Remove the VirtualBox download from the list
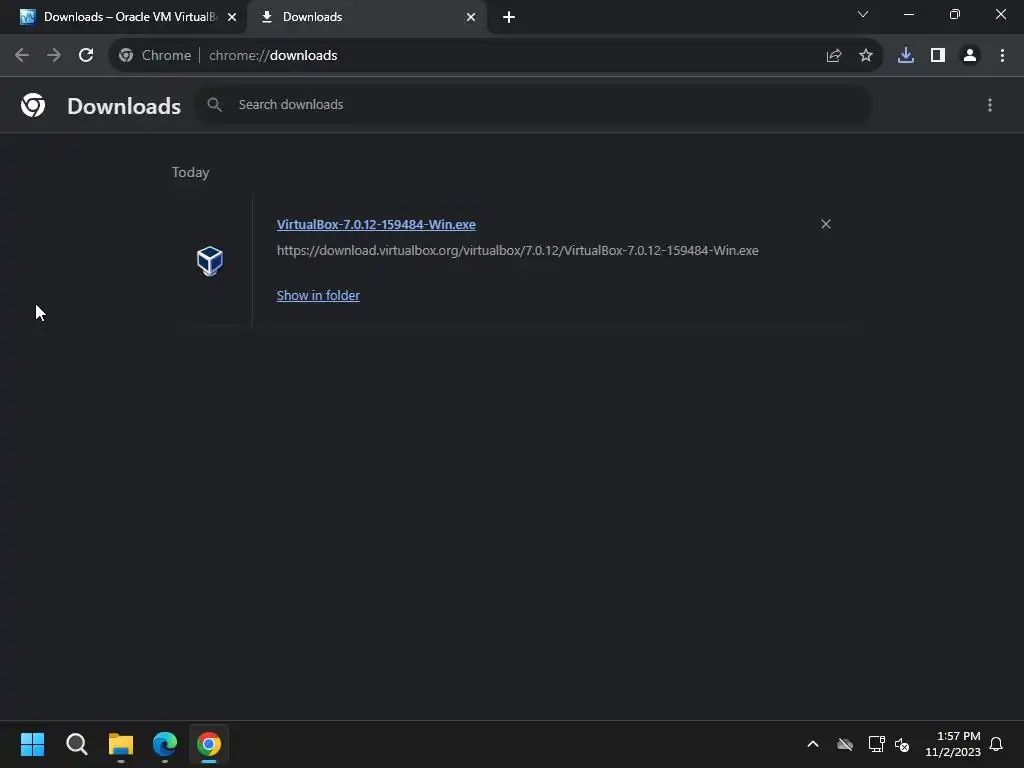1024x768 pixels. (826, 224)
